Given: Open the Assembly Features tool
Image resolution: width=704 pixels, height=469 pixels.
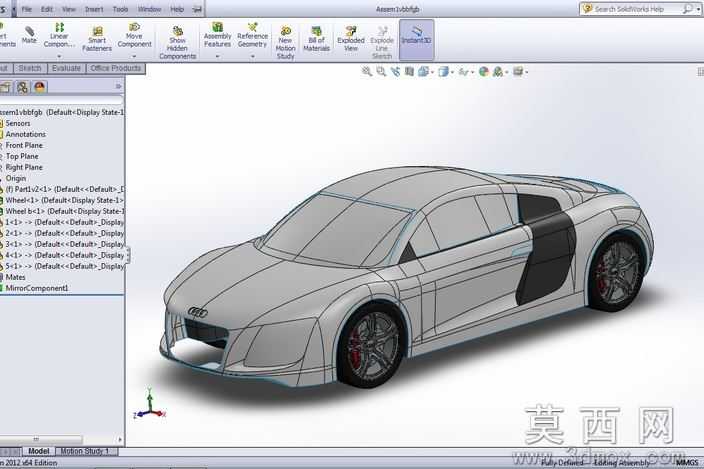Looking at the screenshot, I should click(x=217, y=35).
